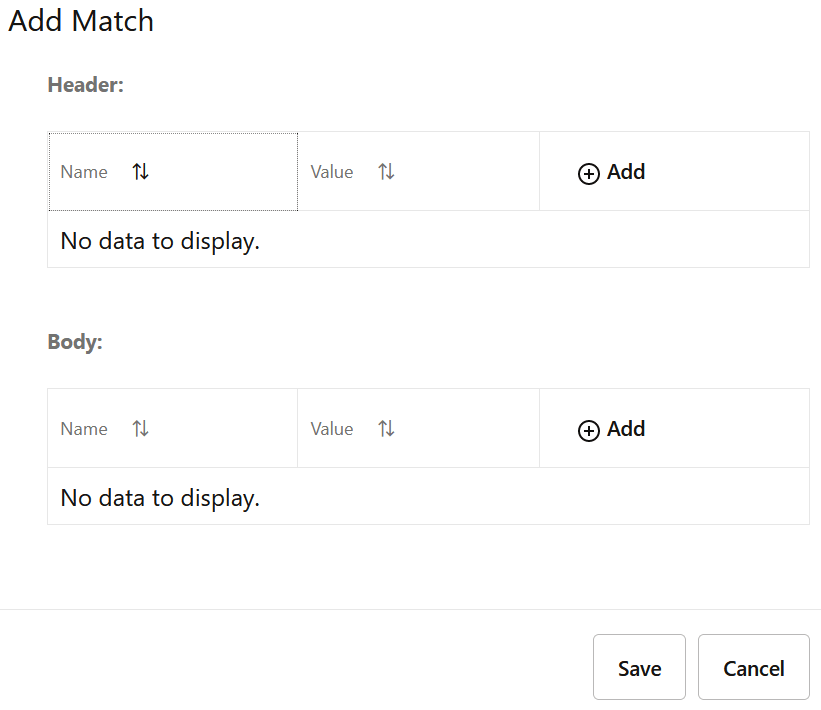Click the sort arrows beside Body Name column
The image size is (821, 710).
tap(140, 429)
